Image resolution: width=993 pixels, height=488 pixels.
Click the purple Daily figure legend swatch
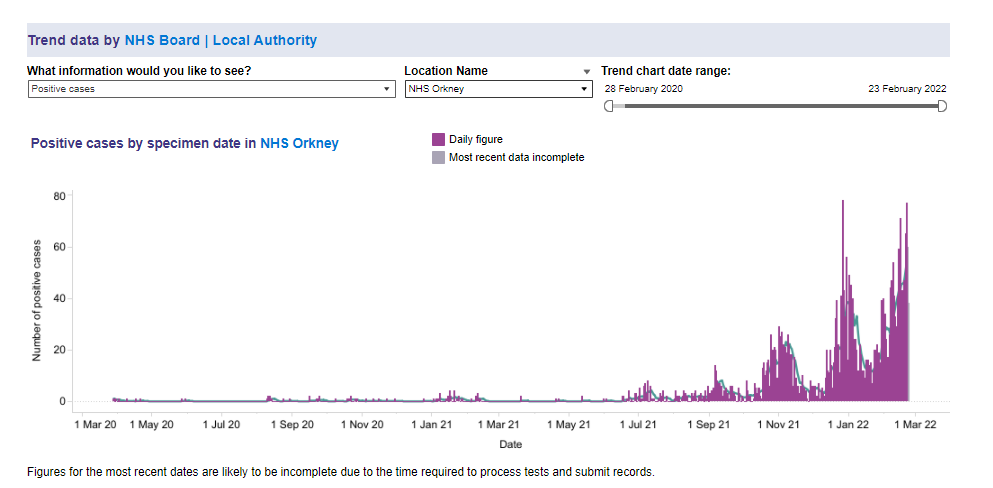(x=438, y=140)
